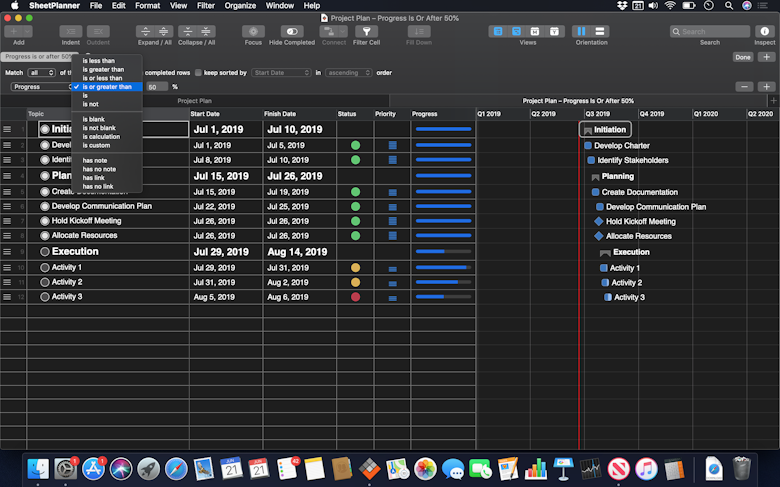The image size is (780, 487).
Task: Click the progress bar of Execution row
Action: [443, 252]
